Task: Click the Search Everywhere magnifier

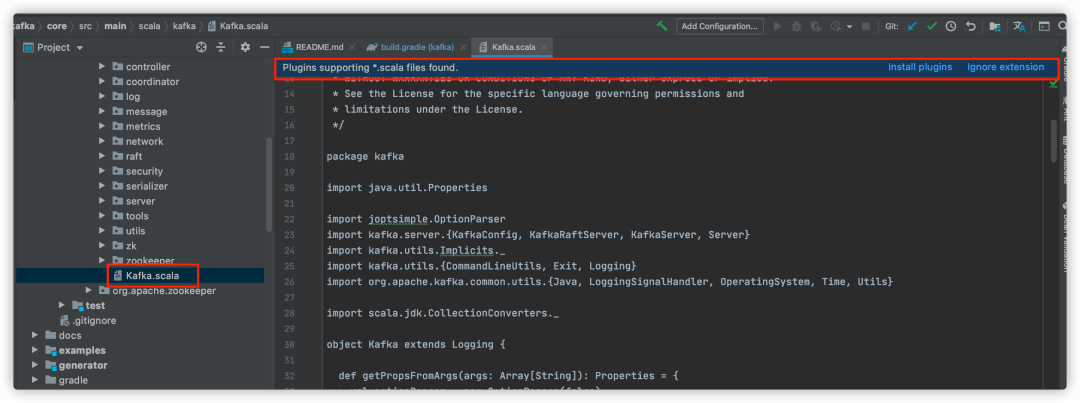Action: (x=1064, y=26)
